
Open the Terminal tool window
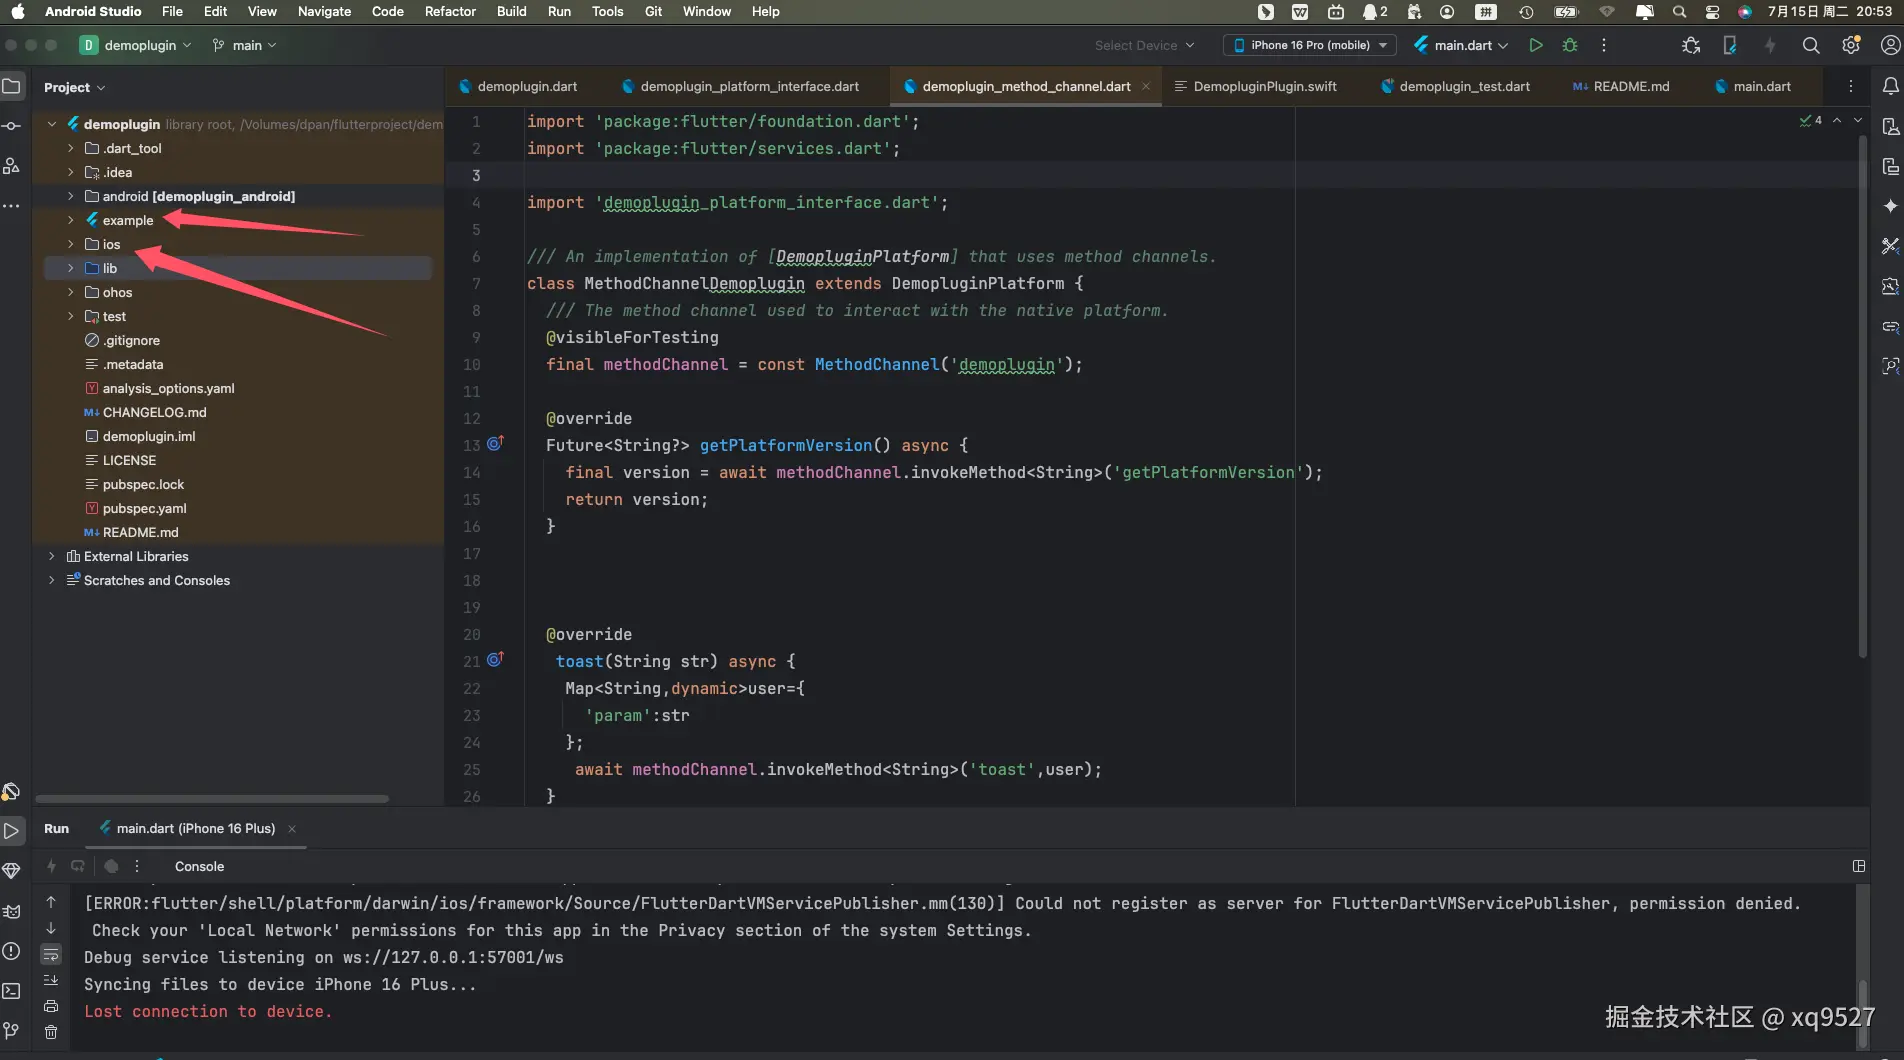tap(12, 991)
